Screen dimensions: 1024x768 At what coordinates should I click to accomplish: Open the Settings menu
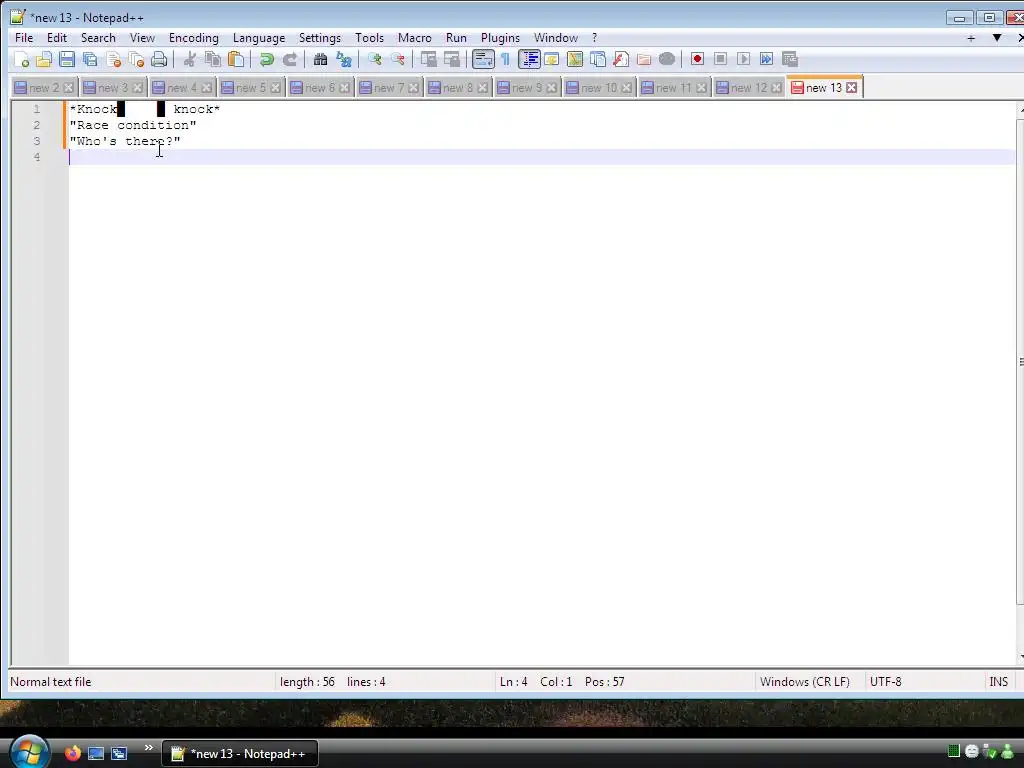(319, 38)
